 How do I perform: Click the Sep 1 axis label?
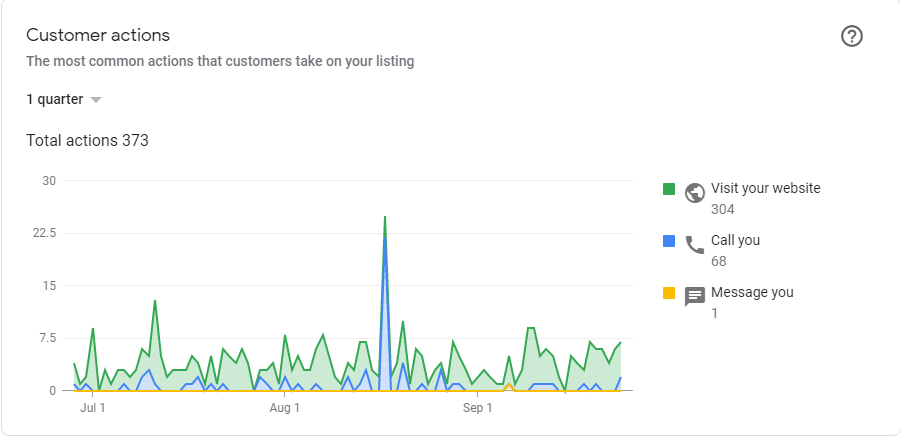(478, 408)
